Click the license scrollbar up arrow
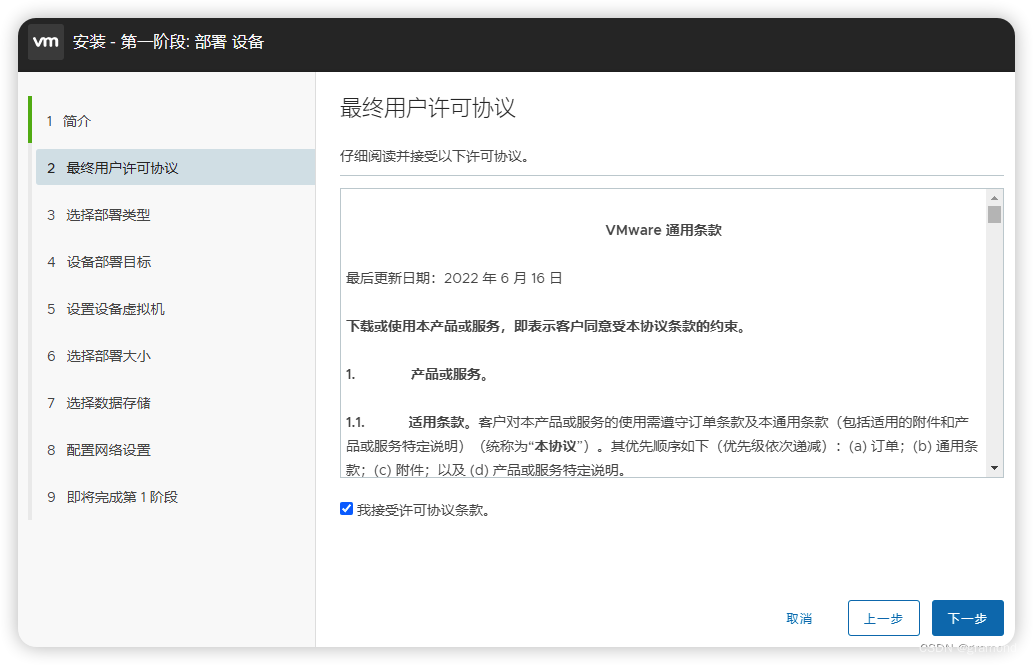 tap(994, 198)
